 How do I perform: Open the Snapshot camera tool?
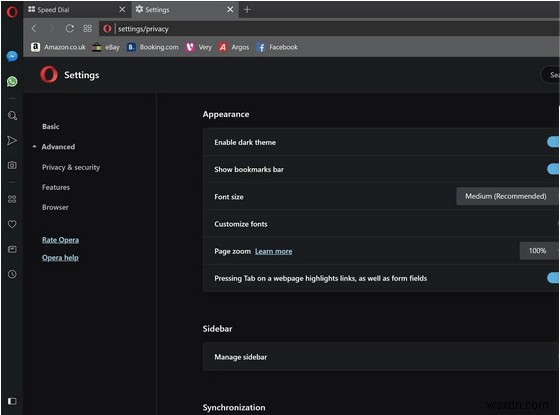(12, 165)
